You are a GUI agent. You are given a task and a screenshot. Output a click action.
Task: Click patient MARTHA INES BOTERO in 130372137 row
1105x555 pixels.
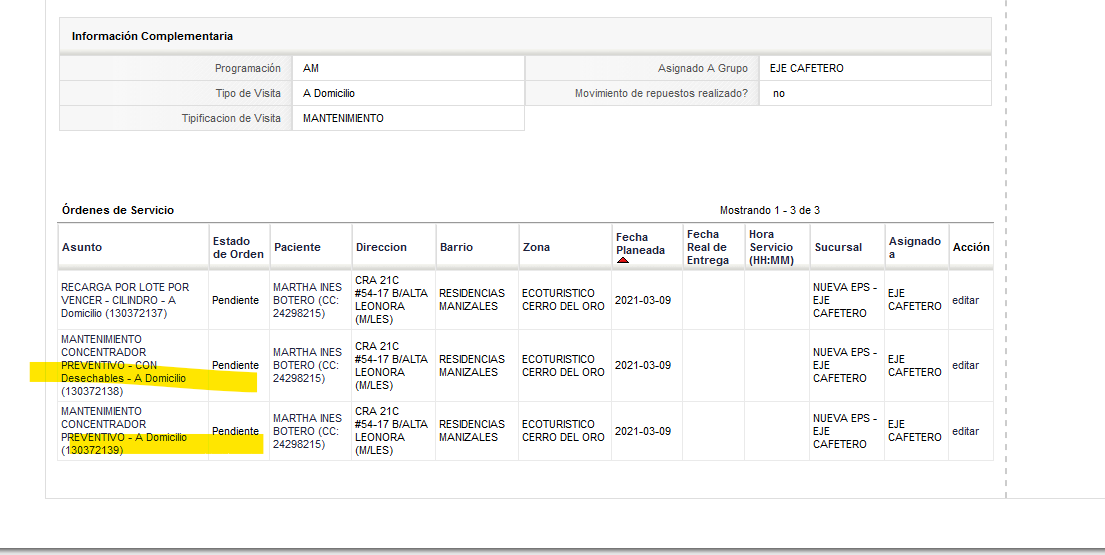click(307, 300)
